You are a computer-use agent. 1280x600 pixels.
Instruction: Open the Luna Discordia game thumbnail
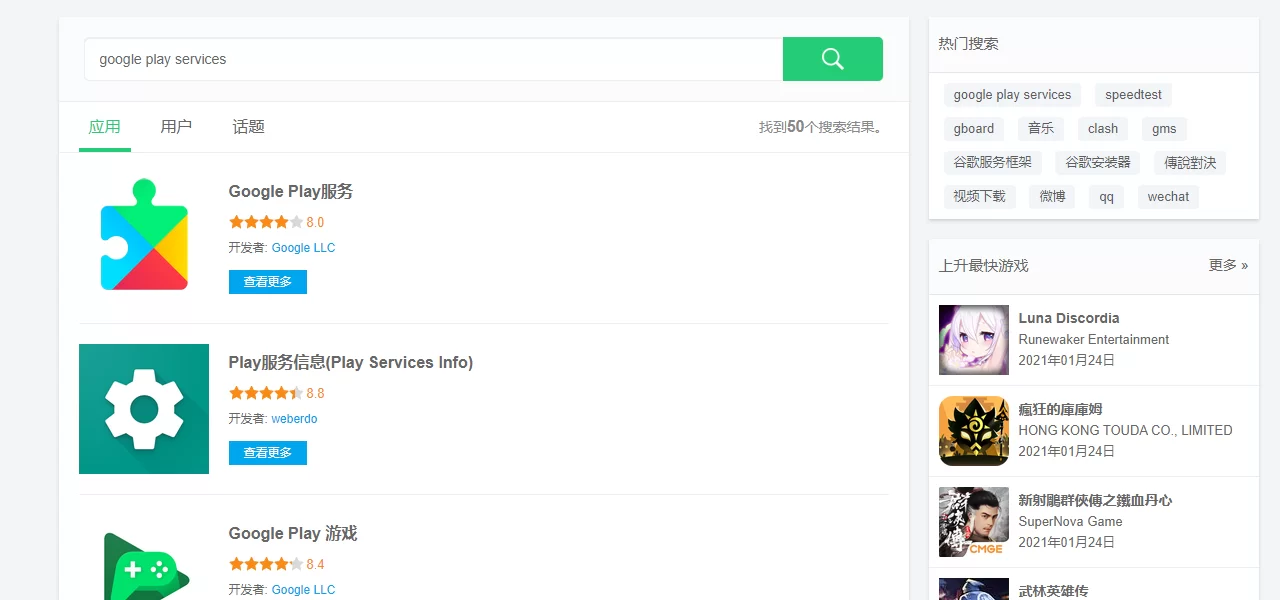pos(974,340)
